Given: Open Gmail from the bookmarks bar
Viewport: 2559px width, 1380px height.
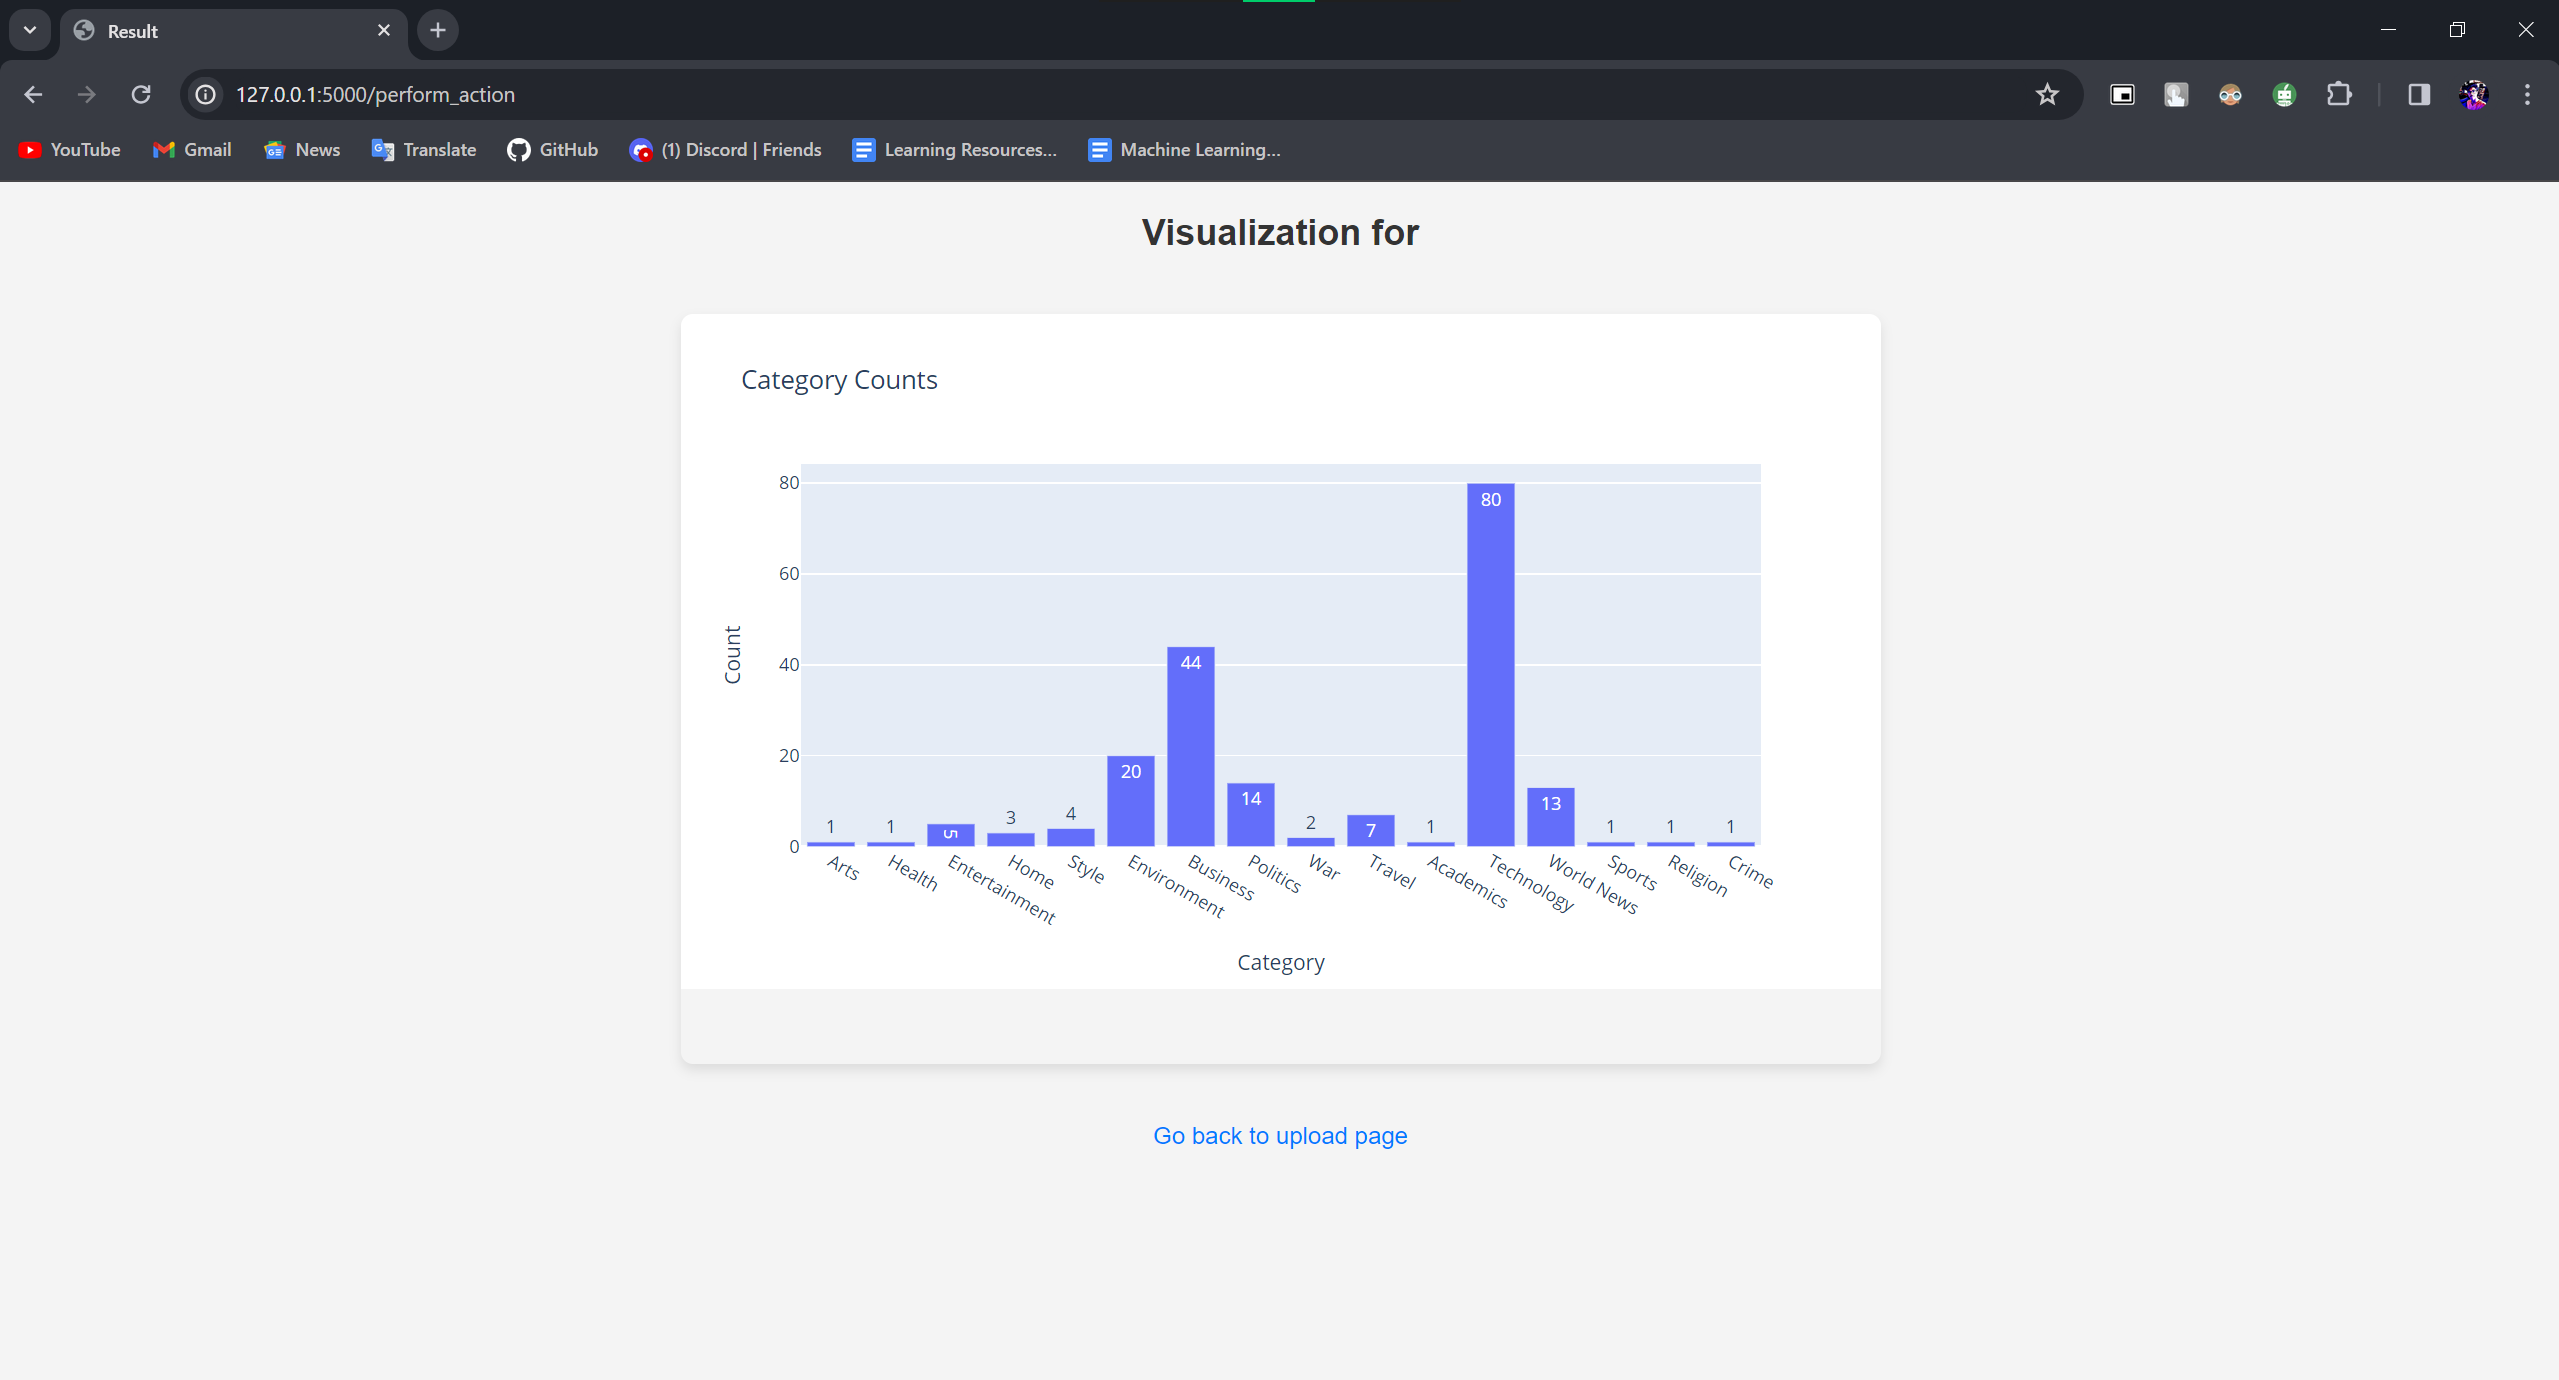Looking at the screenshot, I should 192,149.
